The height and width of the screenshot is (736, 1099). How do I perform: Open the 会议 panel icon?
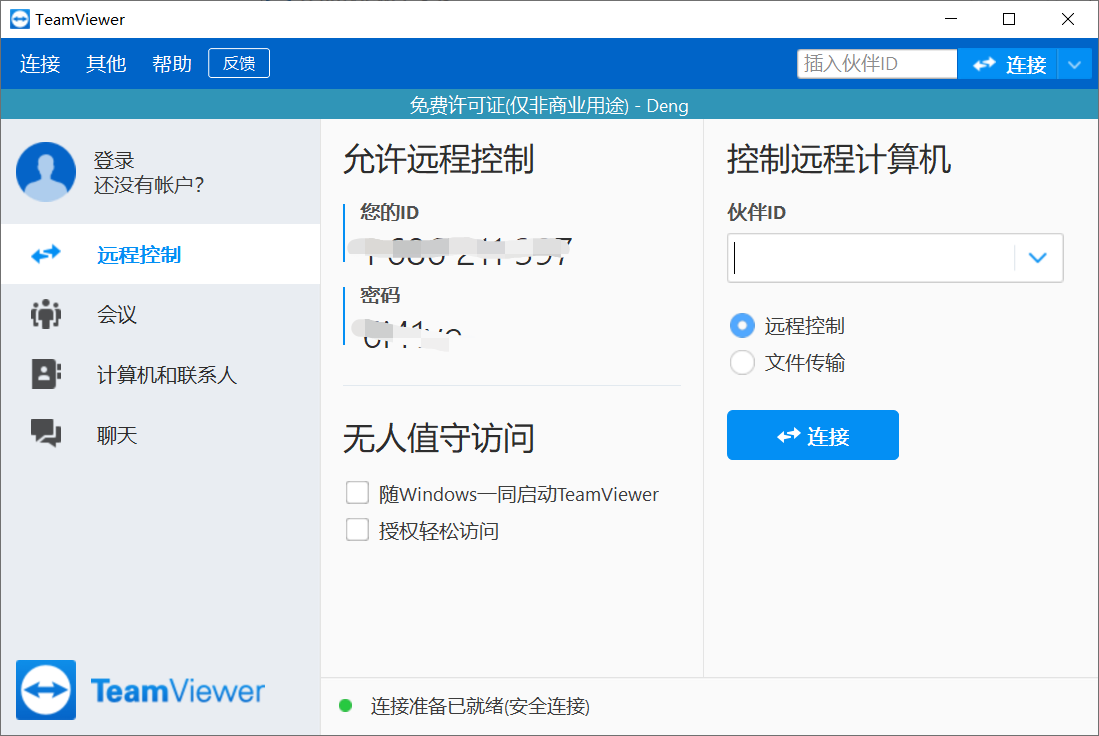pyautogui.click(x=44, y=314)
